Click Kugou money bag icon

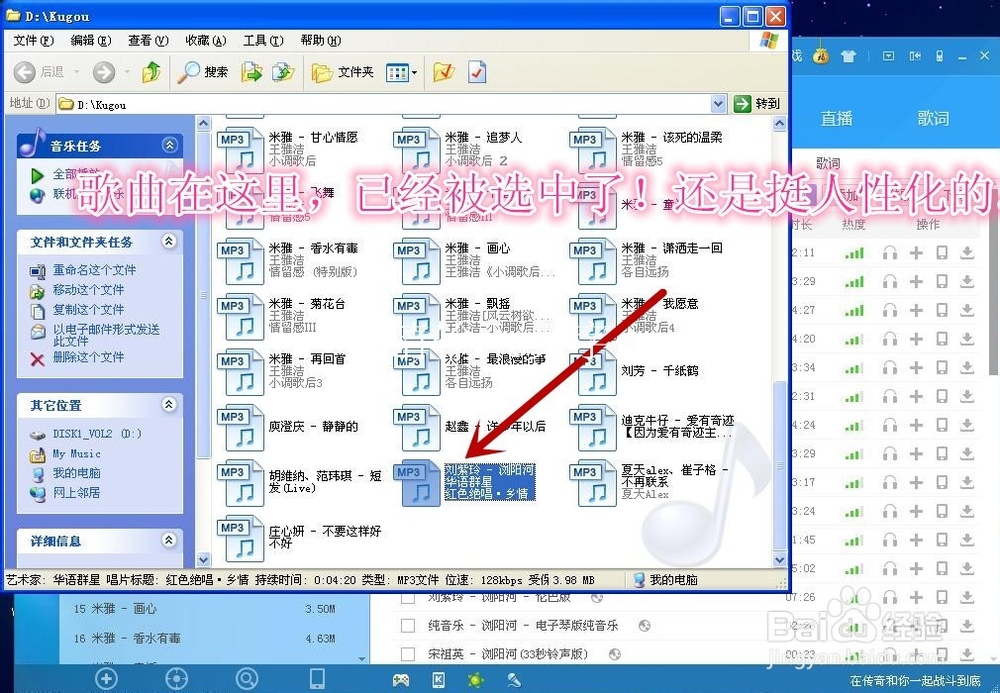[x=821, y=56]
